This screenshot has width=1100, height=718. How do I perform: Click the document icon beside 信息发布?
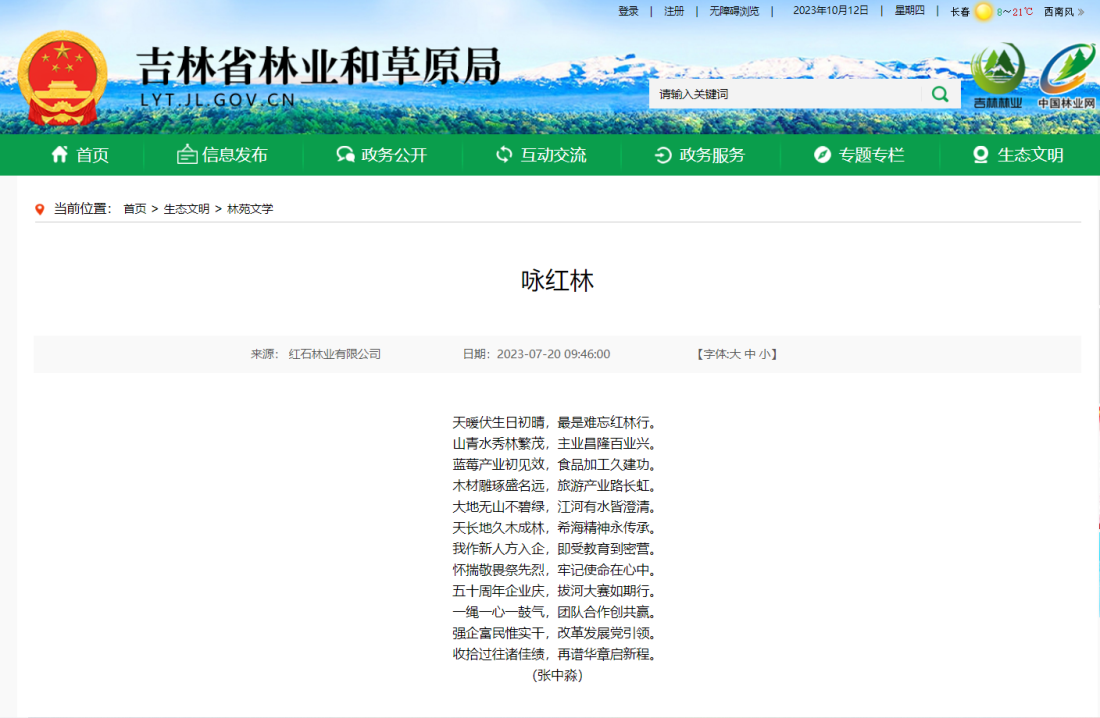pos(188,155)
